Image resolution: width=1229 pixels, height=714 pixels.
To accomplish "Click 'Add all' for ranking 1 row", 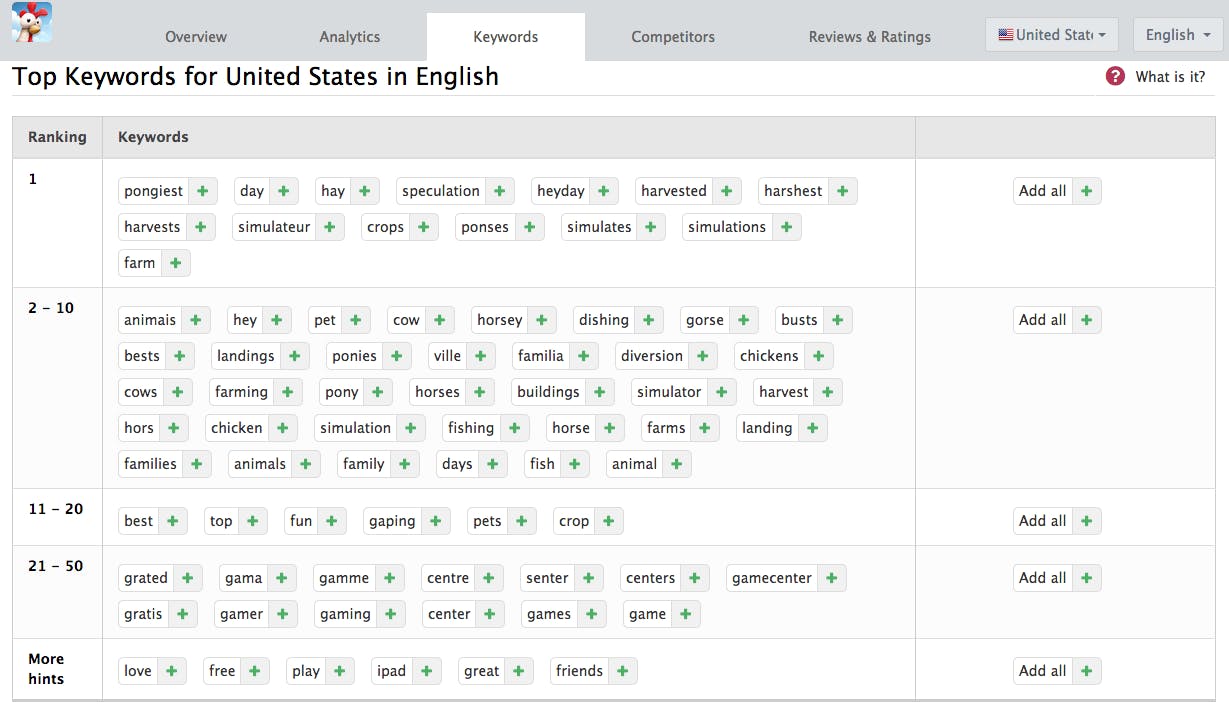I will [1056, 191].
